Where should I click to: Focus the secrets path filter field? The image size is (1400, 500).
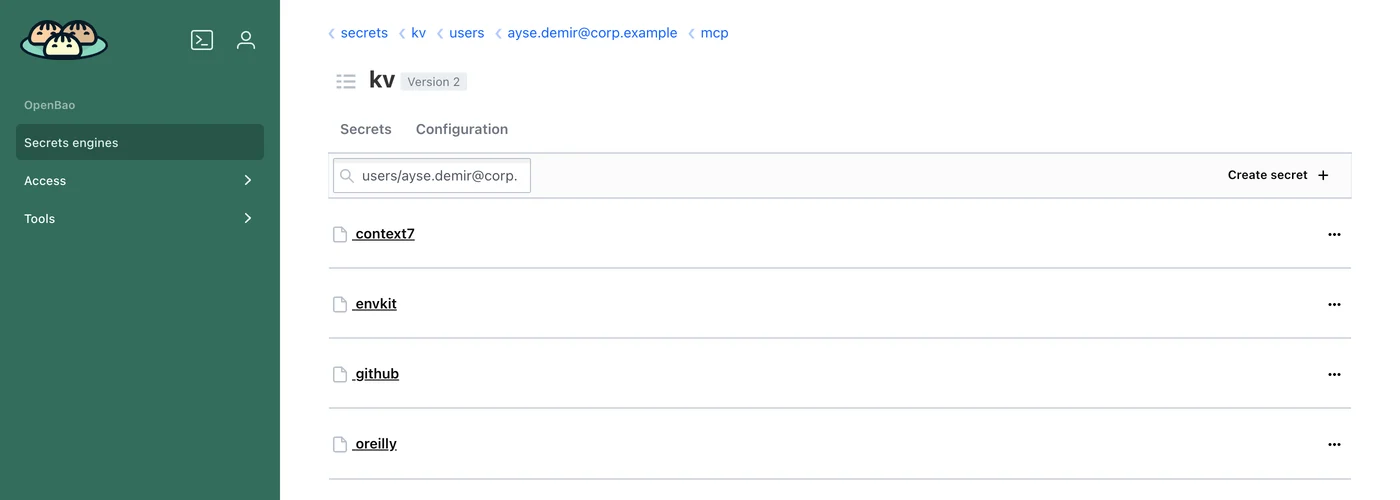point(432,175)
